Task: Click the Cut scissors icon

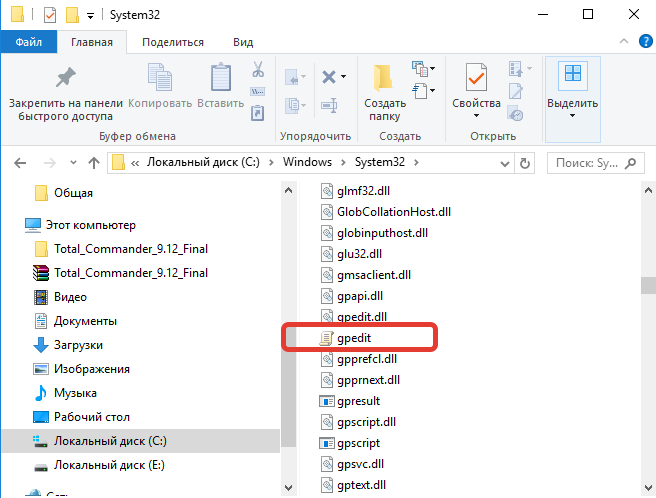Action: (258, 69)
